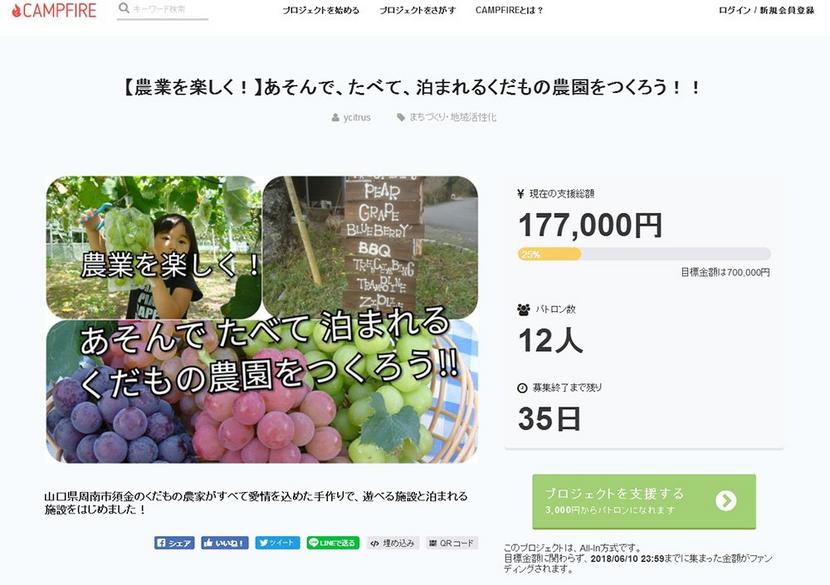830x585 pixels.
Task: Click the CAMPFIRE flame logo
Action: (x=54, y=11)
